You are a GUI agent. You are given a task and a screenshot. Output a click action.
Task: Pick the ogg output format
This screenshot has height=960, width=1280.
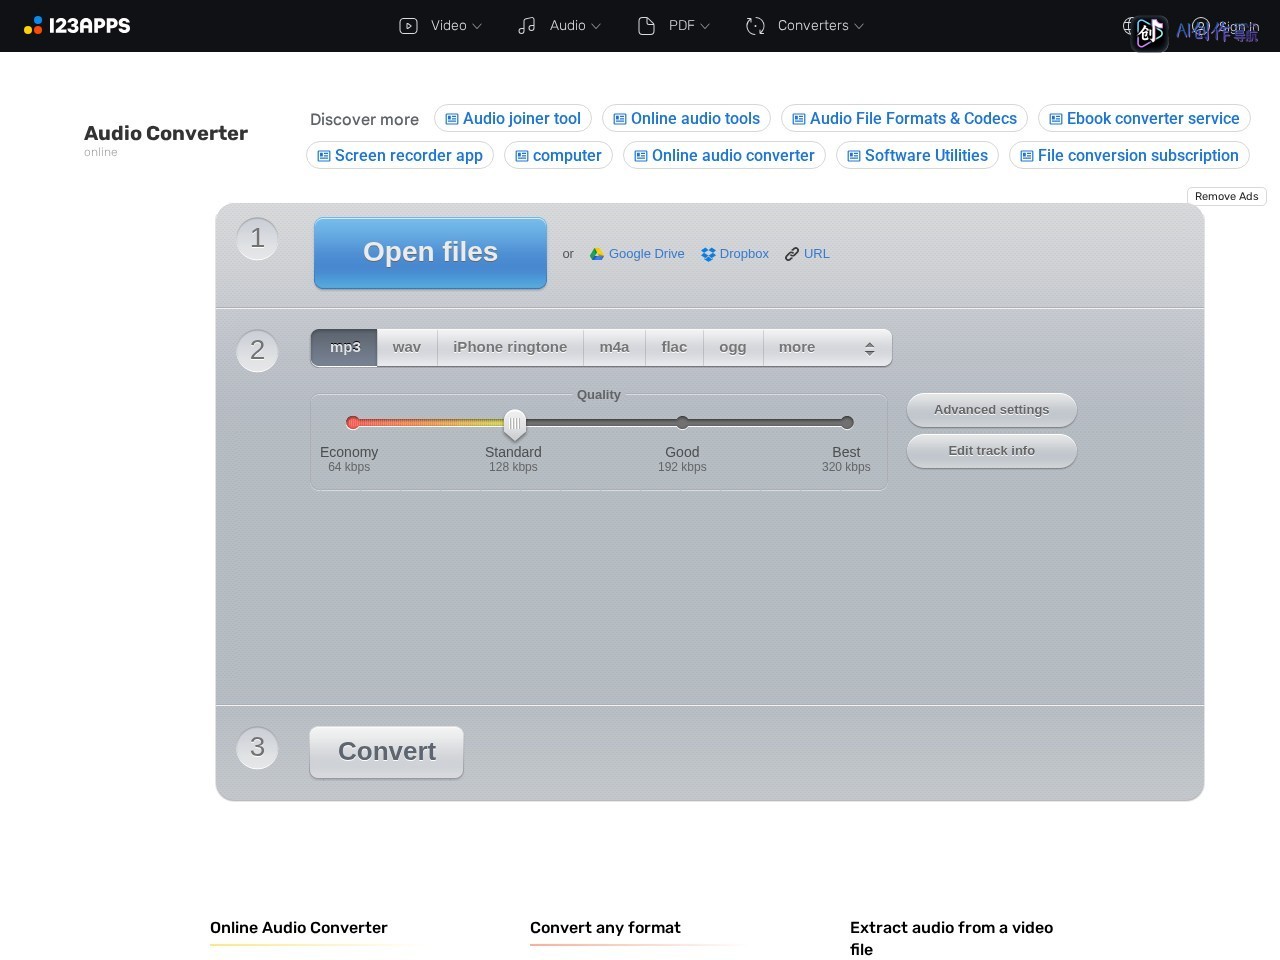tap(733, 347)
